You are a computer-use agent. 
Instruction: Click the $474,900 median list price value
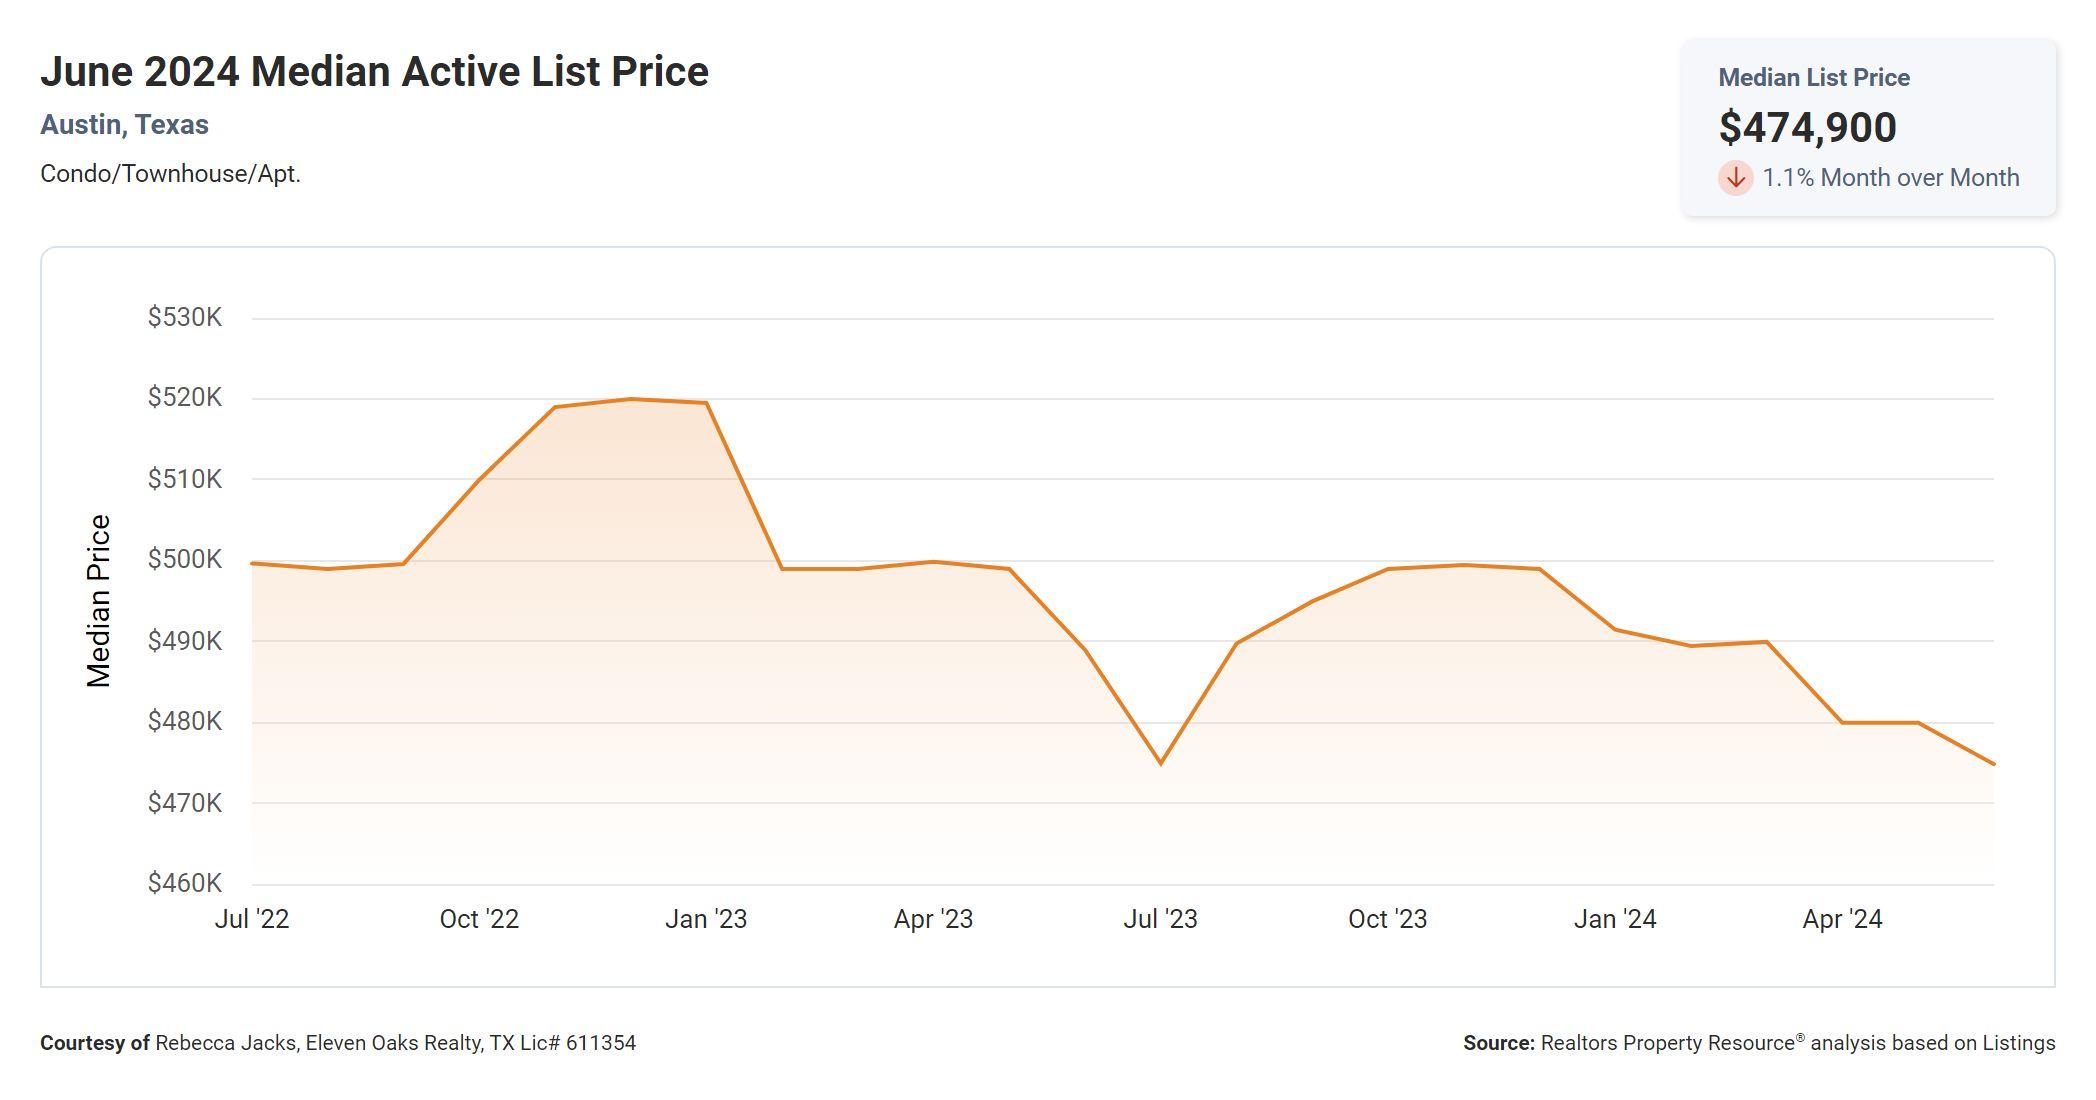pos(1807,127)
